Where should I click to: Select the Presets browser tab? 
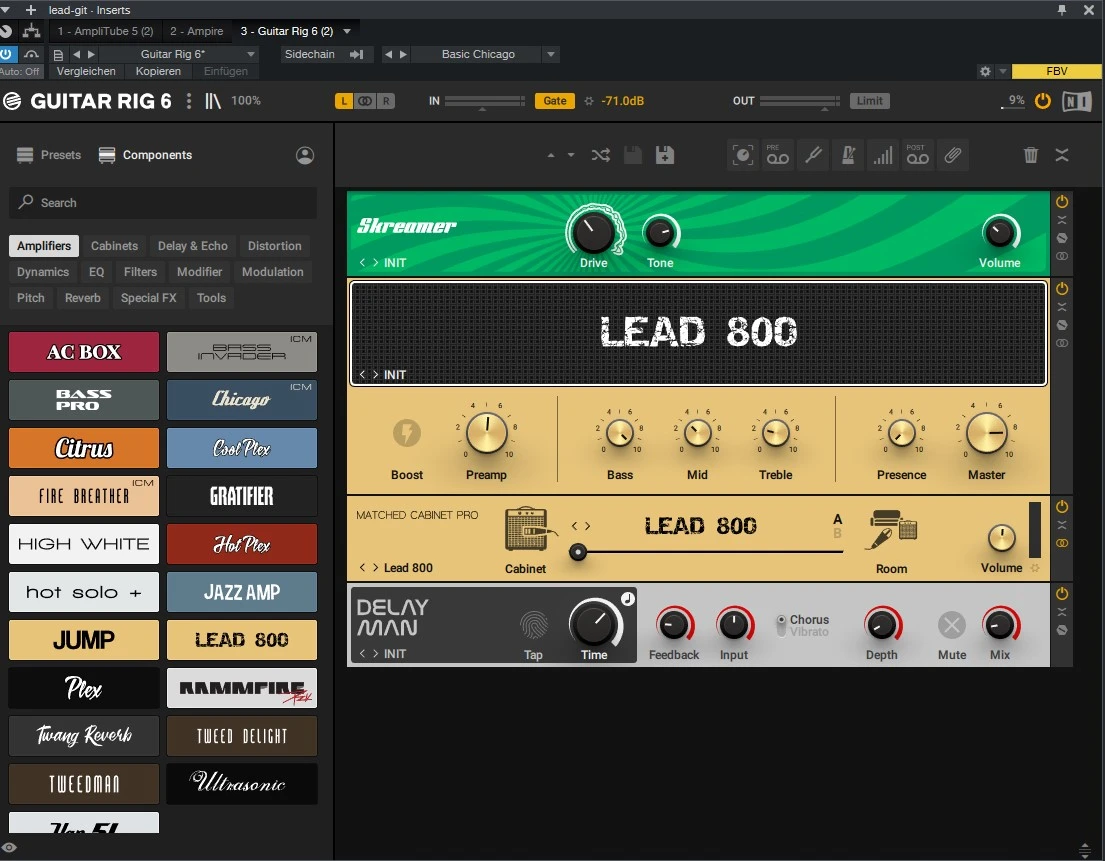[x=49, y=155]
